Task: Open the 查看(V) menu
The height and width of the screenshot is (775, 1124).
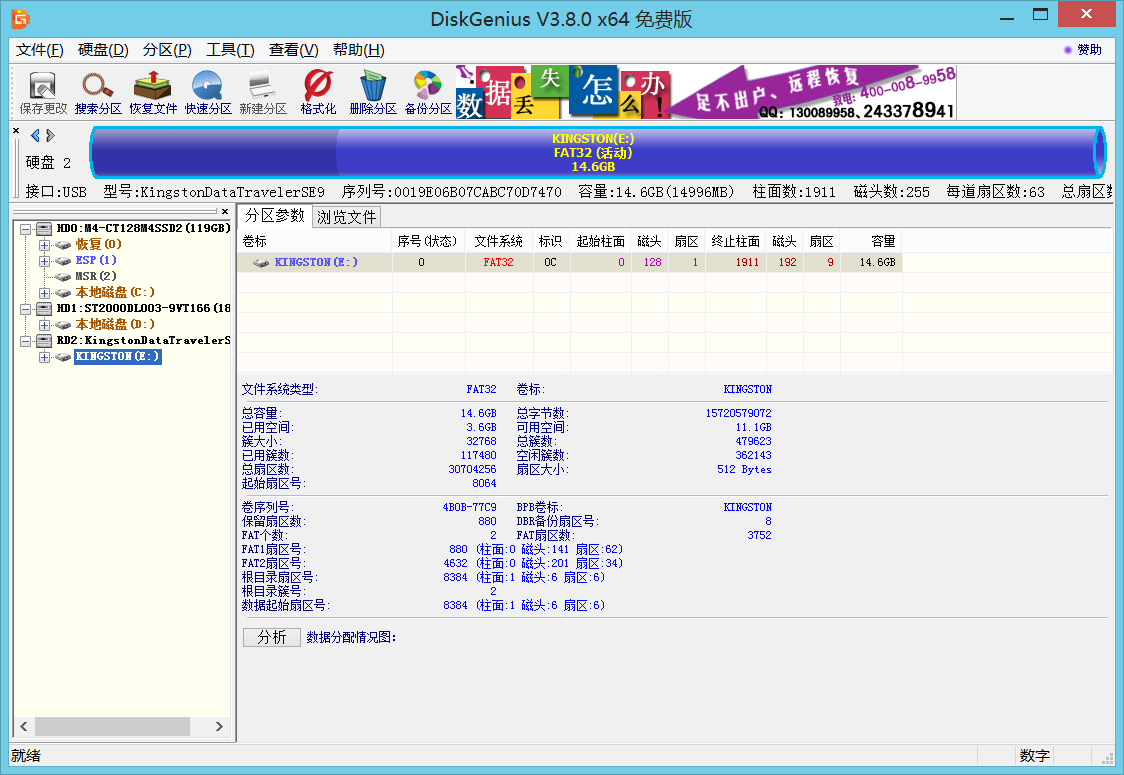Action: tap(293, 50)
